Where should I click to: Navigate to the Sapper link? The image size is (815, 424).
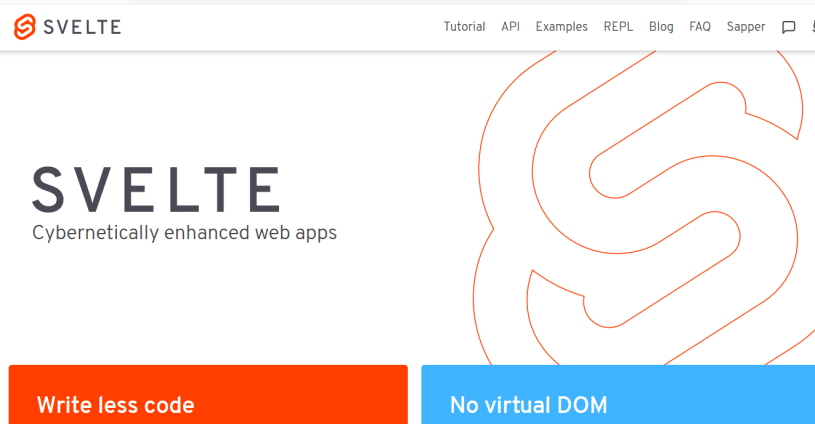click(746, 27)
